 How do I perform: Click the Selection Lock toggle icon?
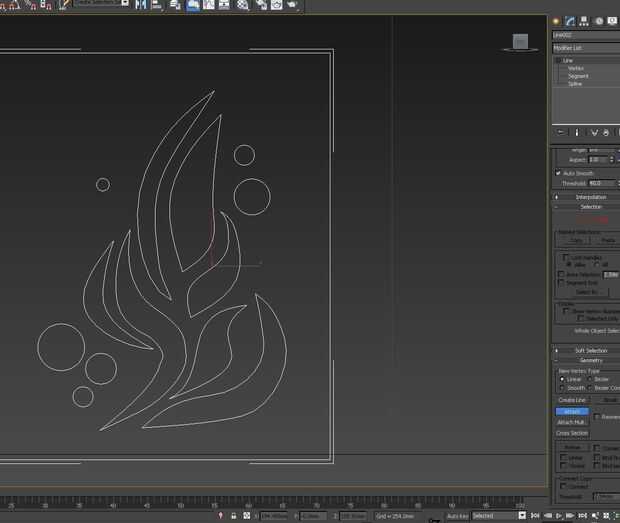[234, 516]
